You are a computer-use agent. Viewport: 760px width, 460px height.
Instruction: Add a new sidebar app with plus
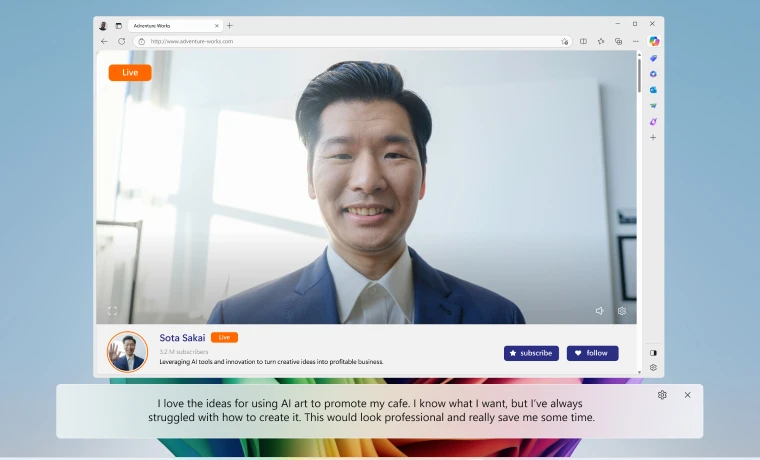pyautogui.click(x=653, y=137)
